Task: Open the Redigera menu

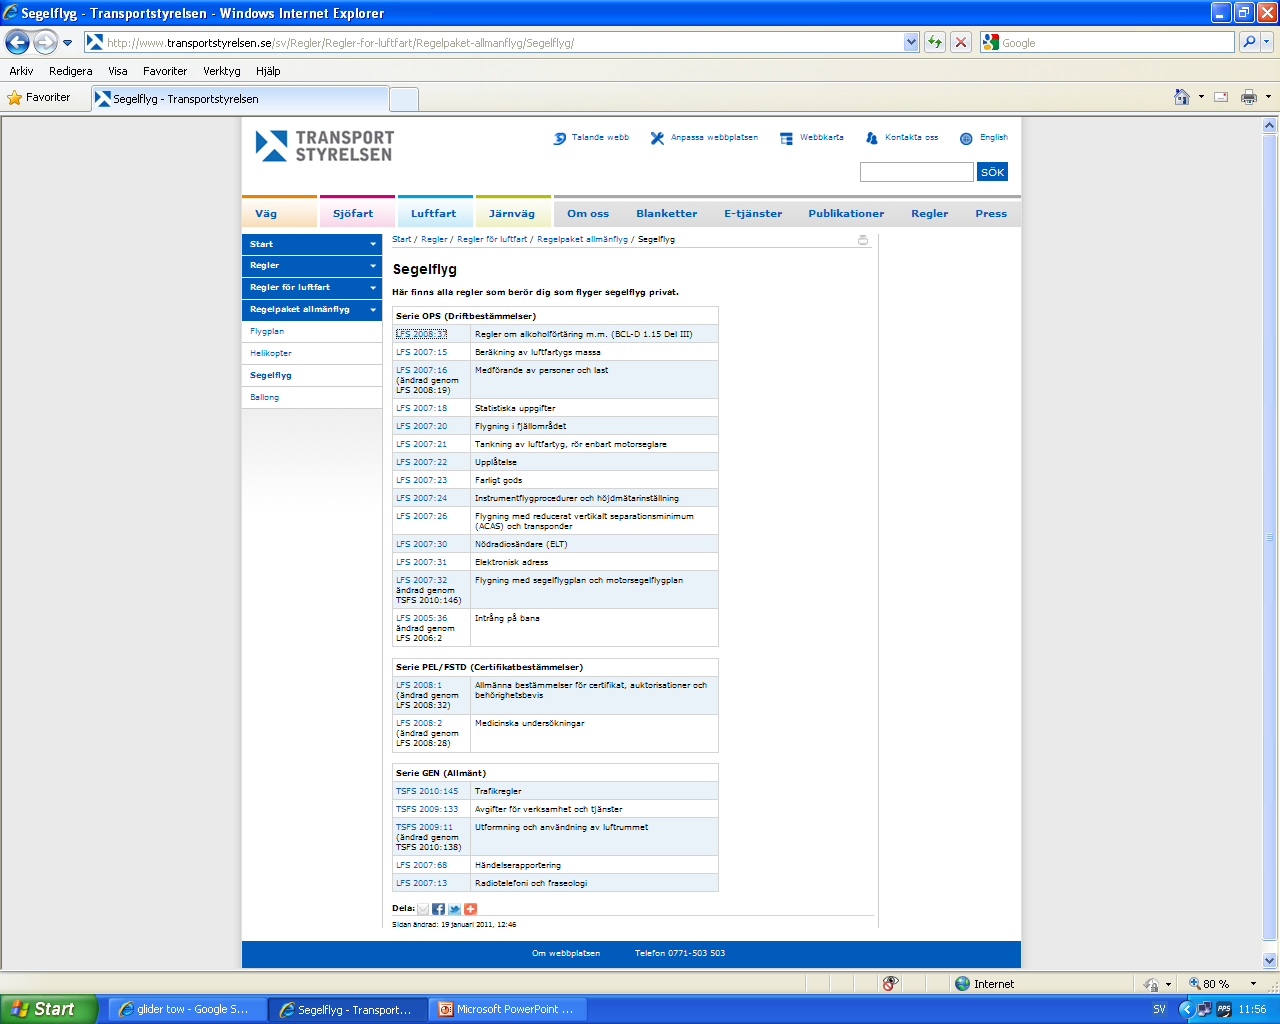Action: point(71,71)
